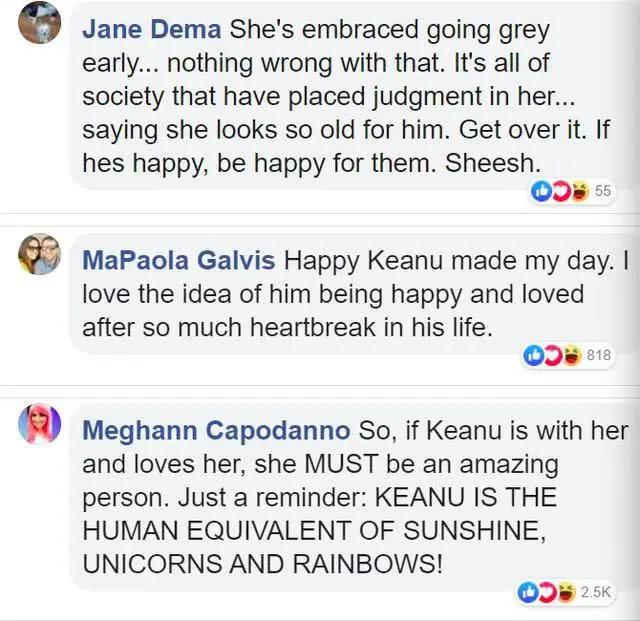Visit Meghann Capodanno's profile name link
This screenshot has height=621, width=640.
216,431
